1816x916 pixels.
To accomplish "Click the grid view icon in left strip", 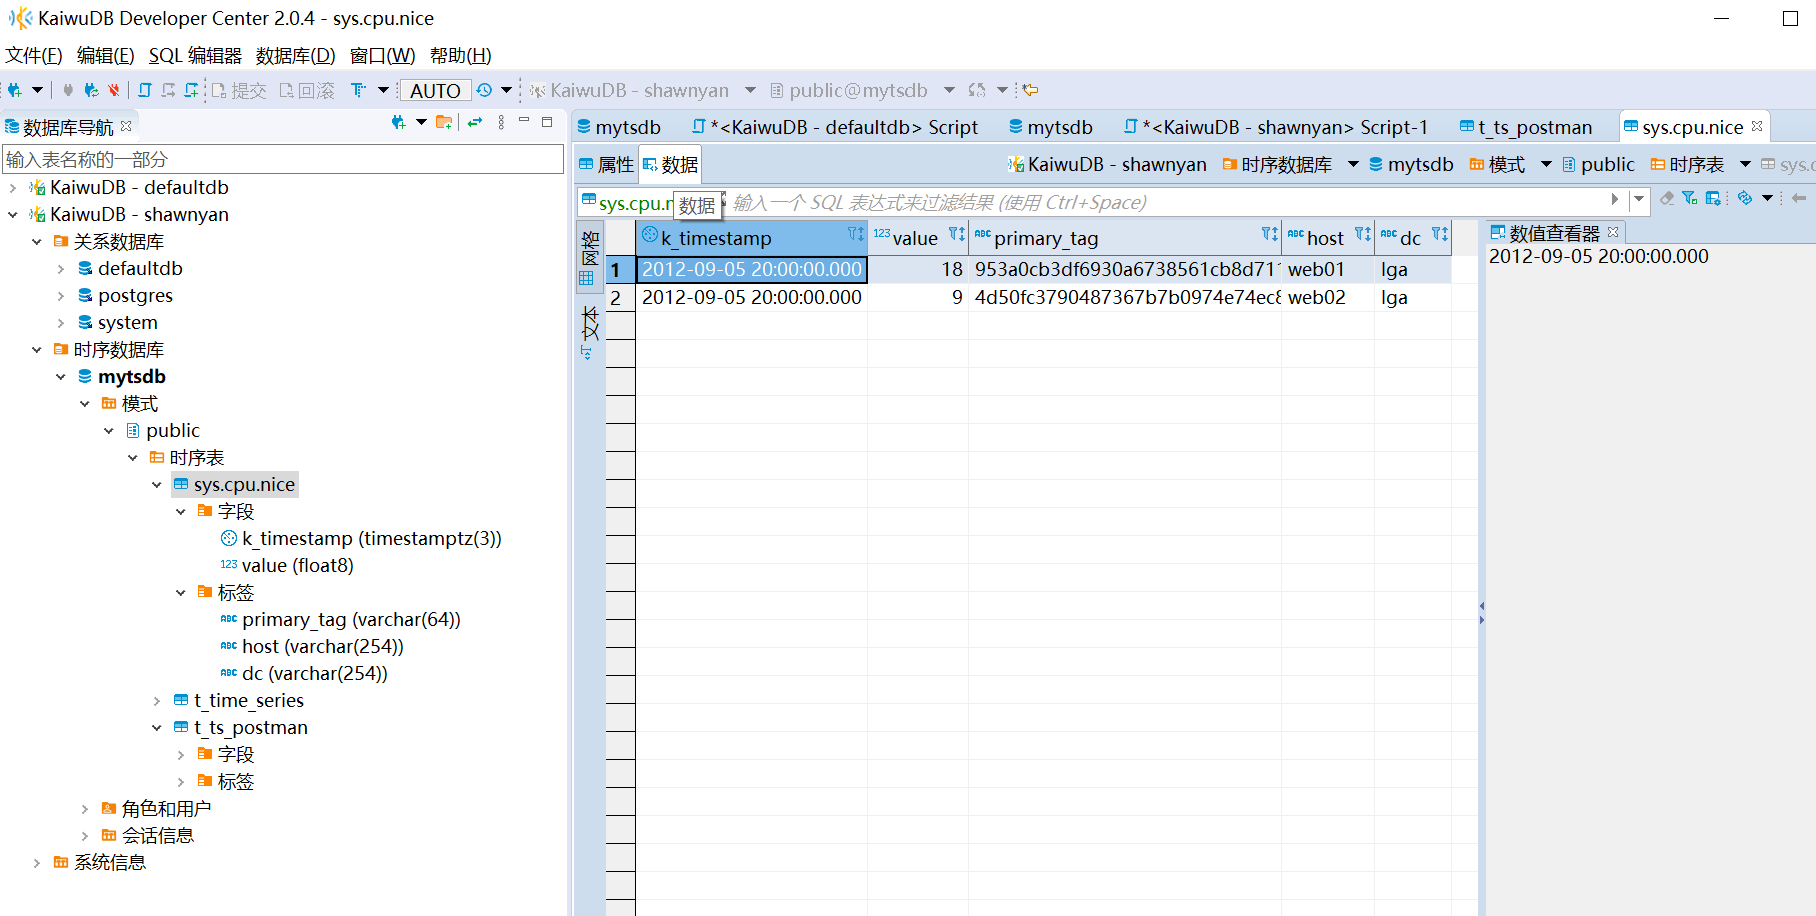I will pos(586,279).
